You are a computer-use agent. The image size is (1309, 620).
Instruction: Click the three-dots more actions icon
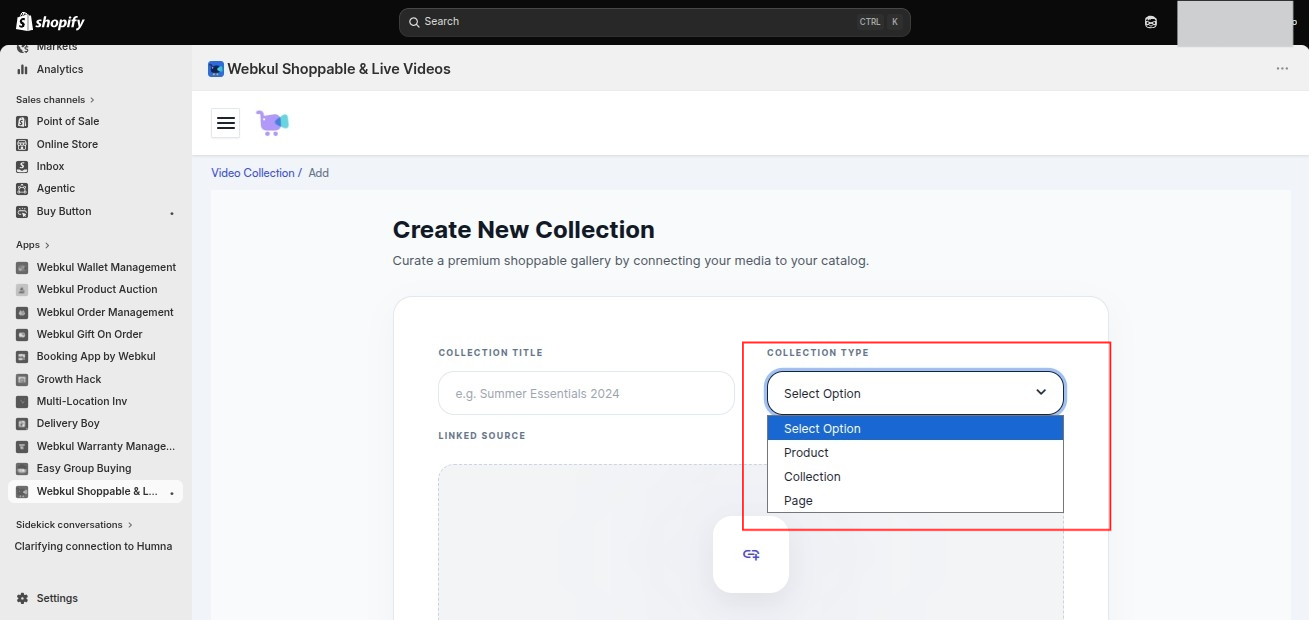coord(1282,69)
